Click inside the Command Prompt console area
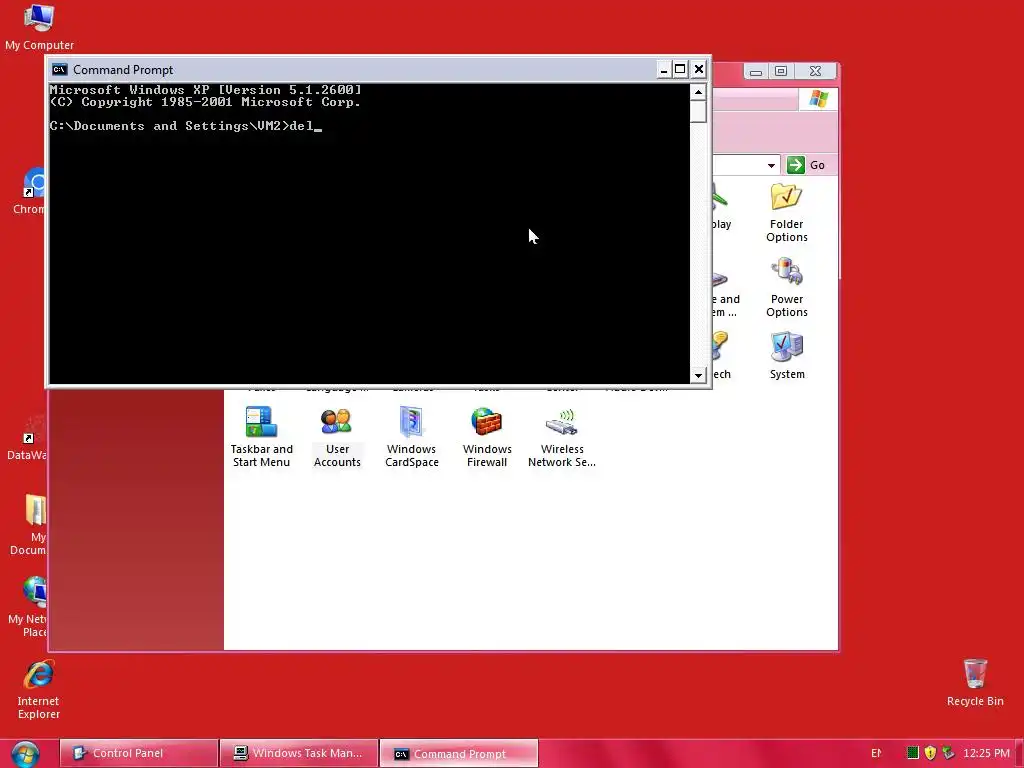This screenshot has width=1024, height=768. tap(370, 234)
